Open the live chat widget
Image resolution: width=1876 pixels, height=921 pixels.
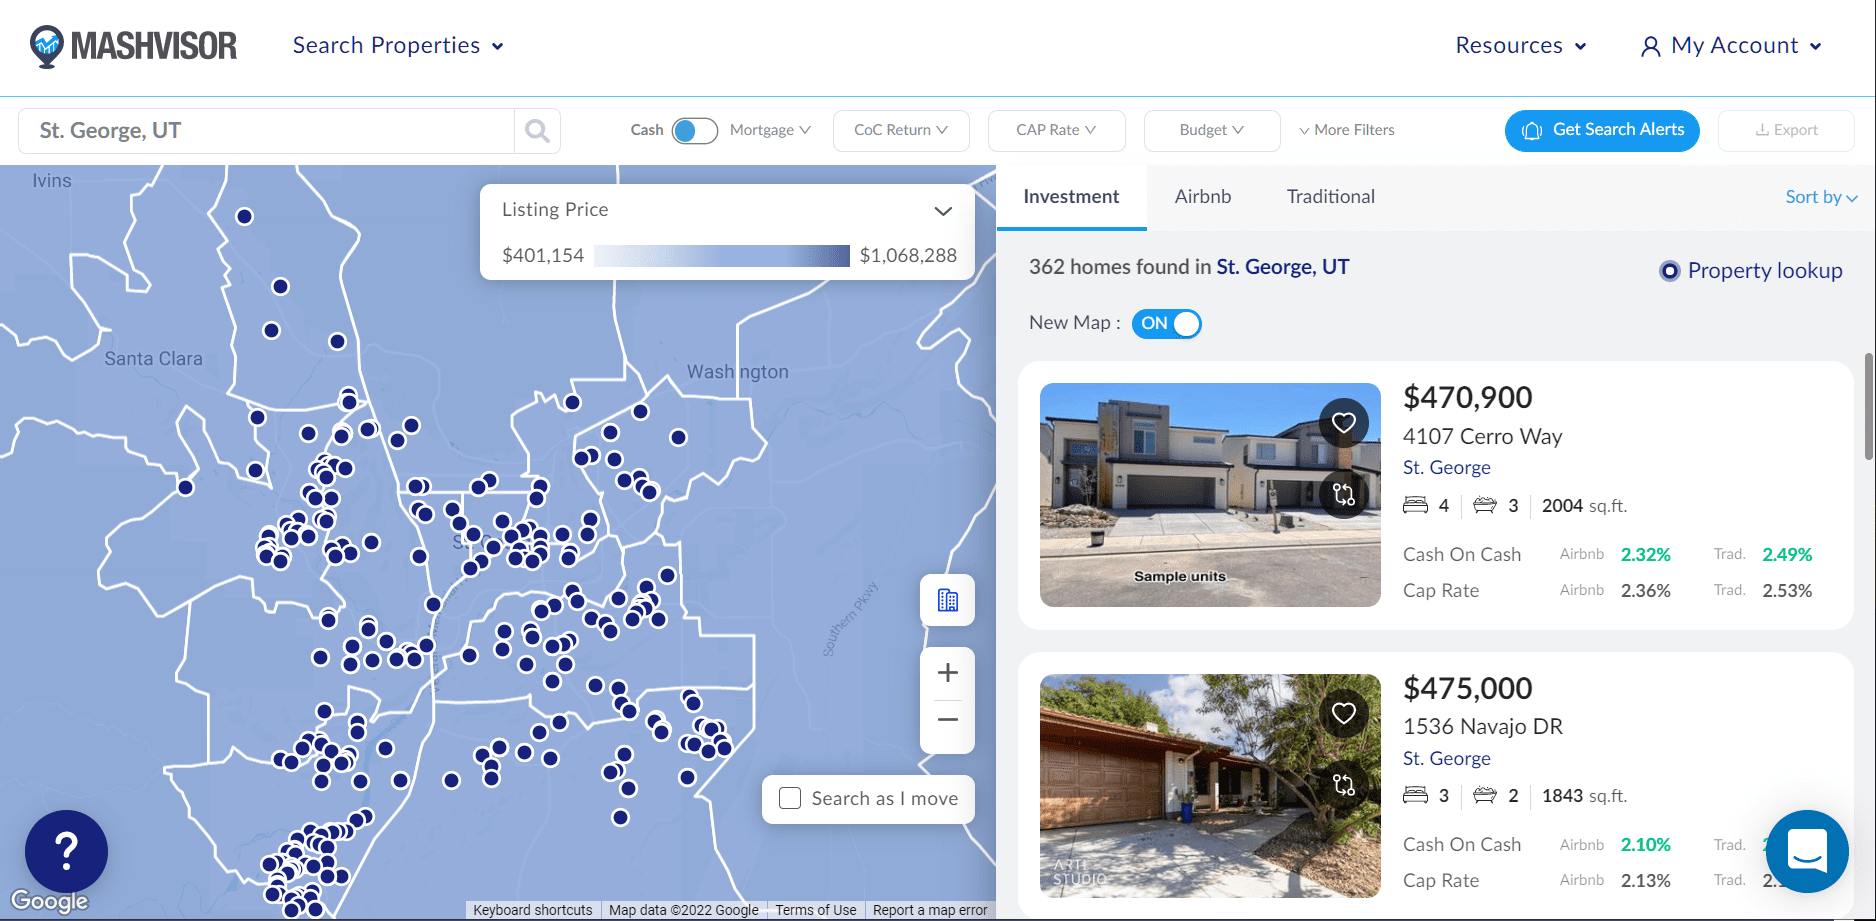point(1806,851)
